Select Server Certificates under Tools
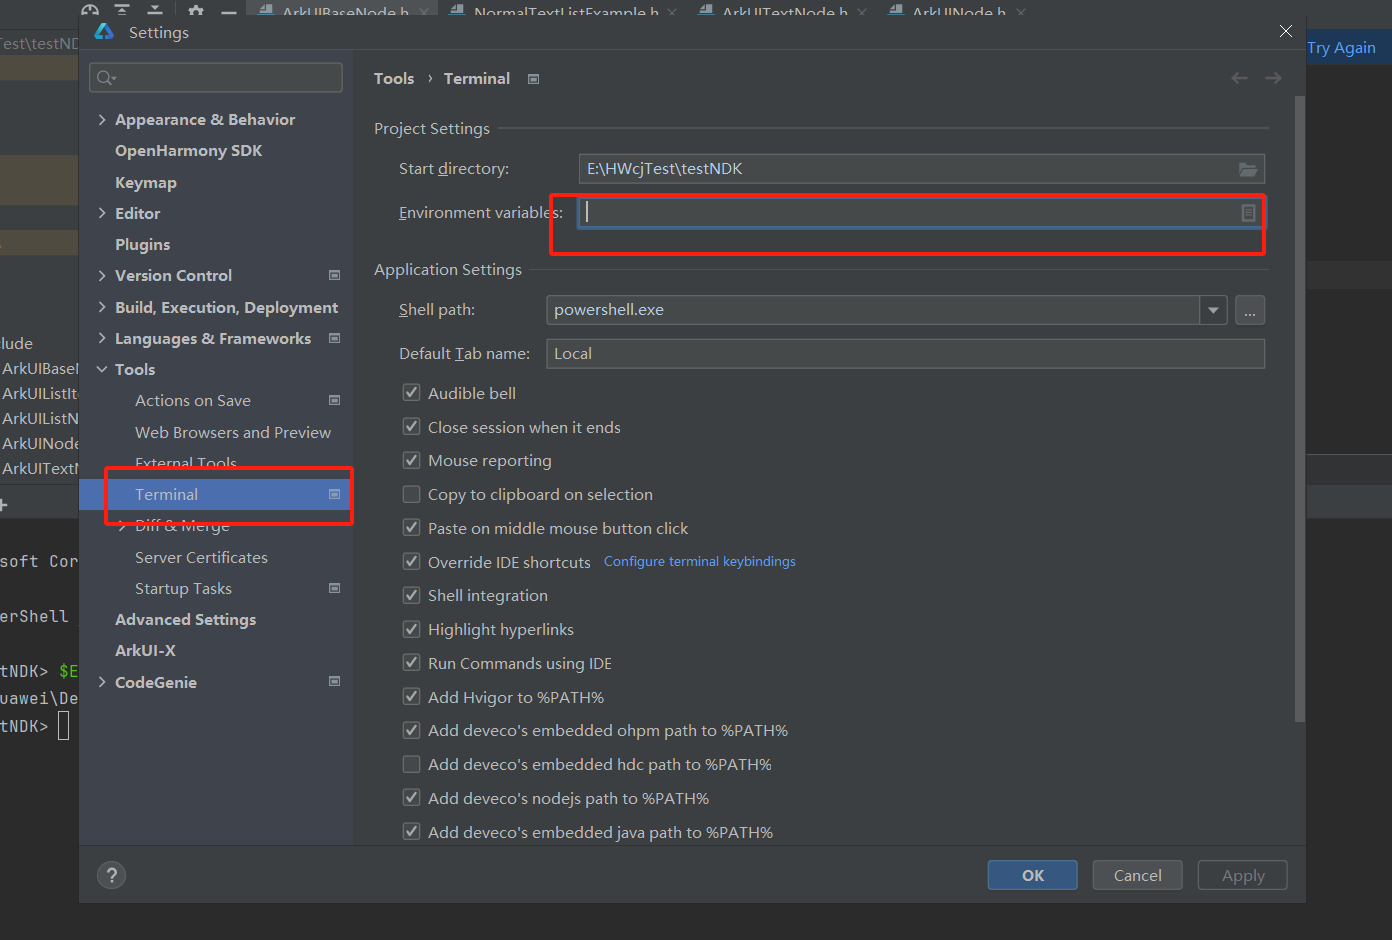Screen dimensions: 1392x940 (201, 557)
